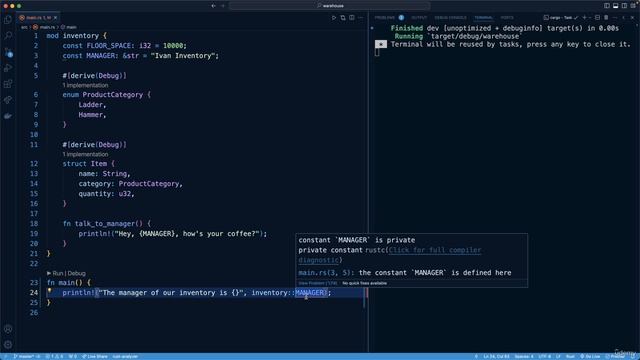Open the Search view in activity bar
The image size is (640, 360).
pos(8,36)
